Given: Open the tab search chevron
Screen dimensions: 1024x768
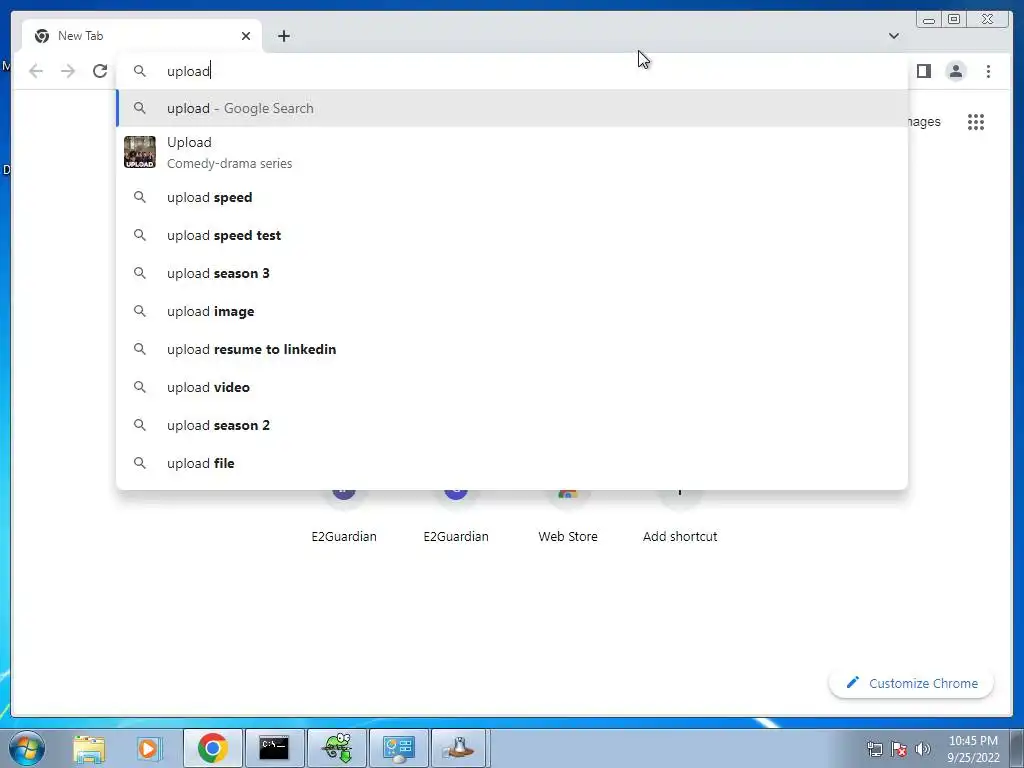Looking at the screenshot, I should (893, 36).
